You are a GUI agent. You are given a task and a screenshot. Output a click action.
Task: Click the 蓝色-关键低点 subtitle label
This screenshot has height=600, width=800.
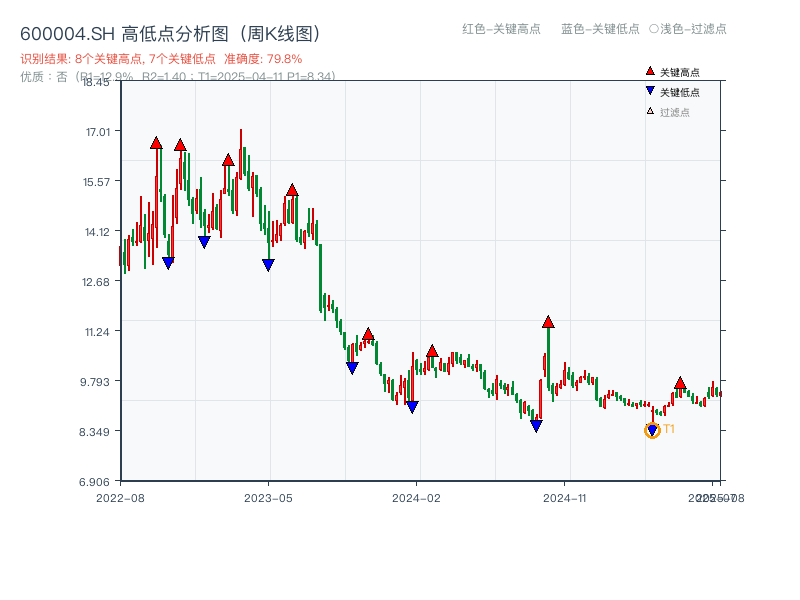[x=600, y=29]
